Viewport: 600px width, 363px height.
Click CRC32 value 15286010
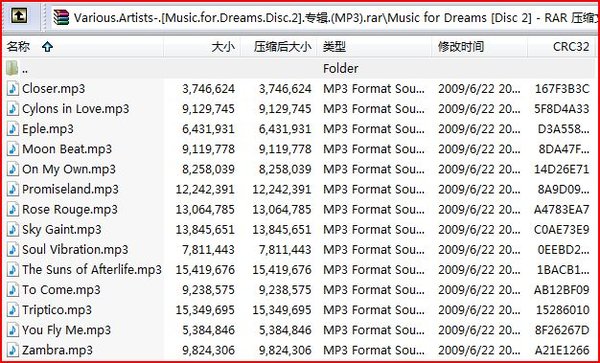coord(563,310)
